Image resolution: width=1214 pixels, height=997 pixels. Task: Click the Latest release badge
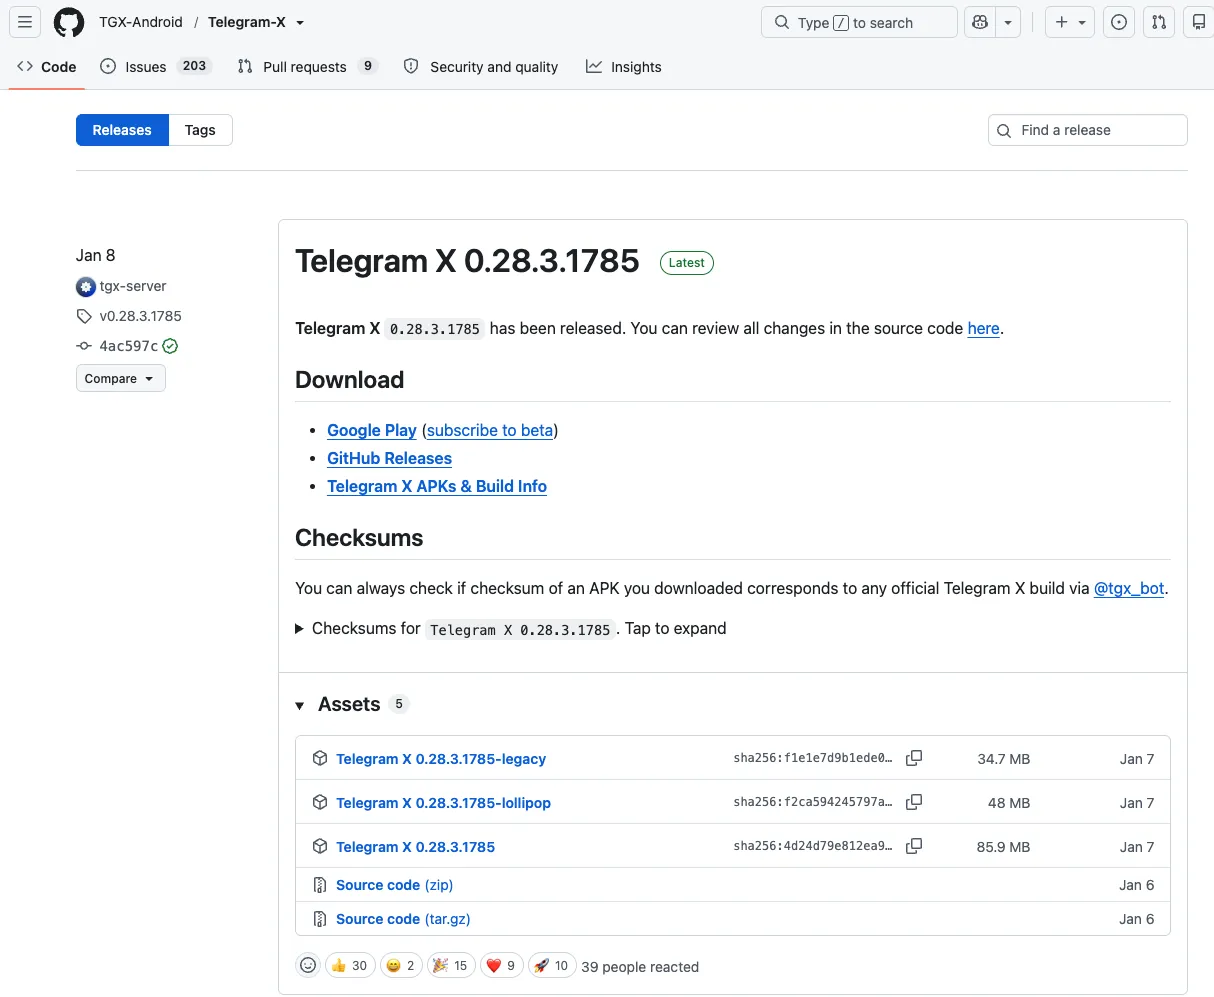pos(687,263)
